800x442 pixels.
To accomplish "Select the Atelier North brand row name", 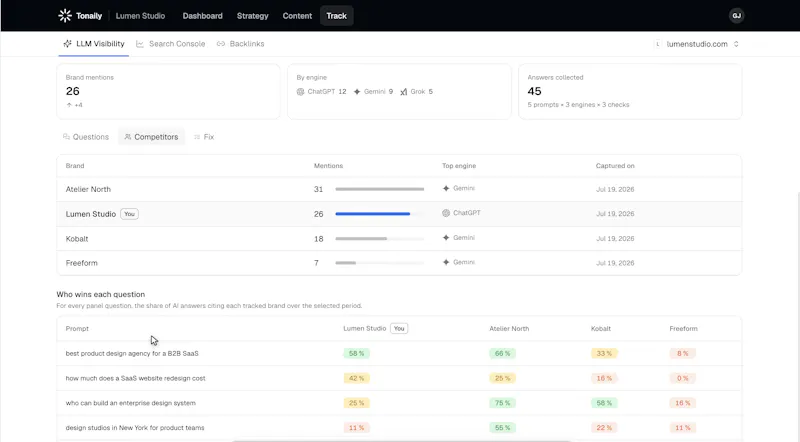I will 88,189.
